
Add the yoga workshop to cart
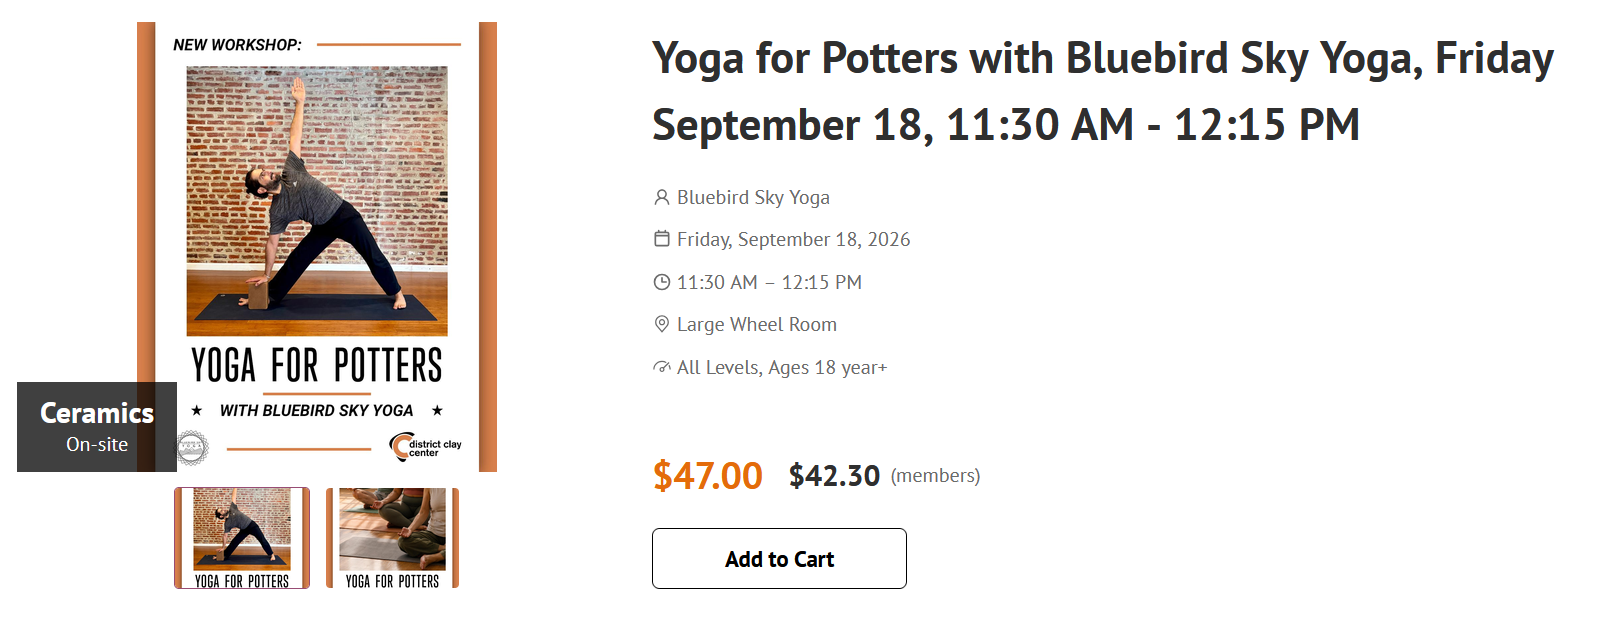coord(779,558)
